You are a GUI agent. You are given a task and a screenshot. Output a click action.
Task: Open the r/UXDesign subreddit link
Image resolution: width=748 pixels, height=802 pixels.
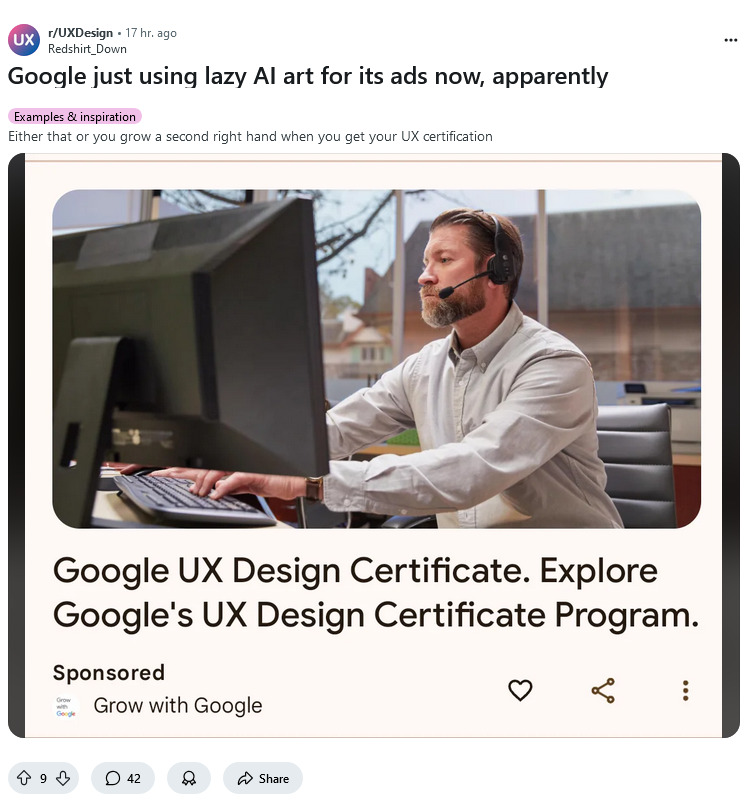click(x=80, y=33)
